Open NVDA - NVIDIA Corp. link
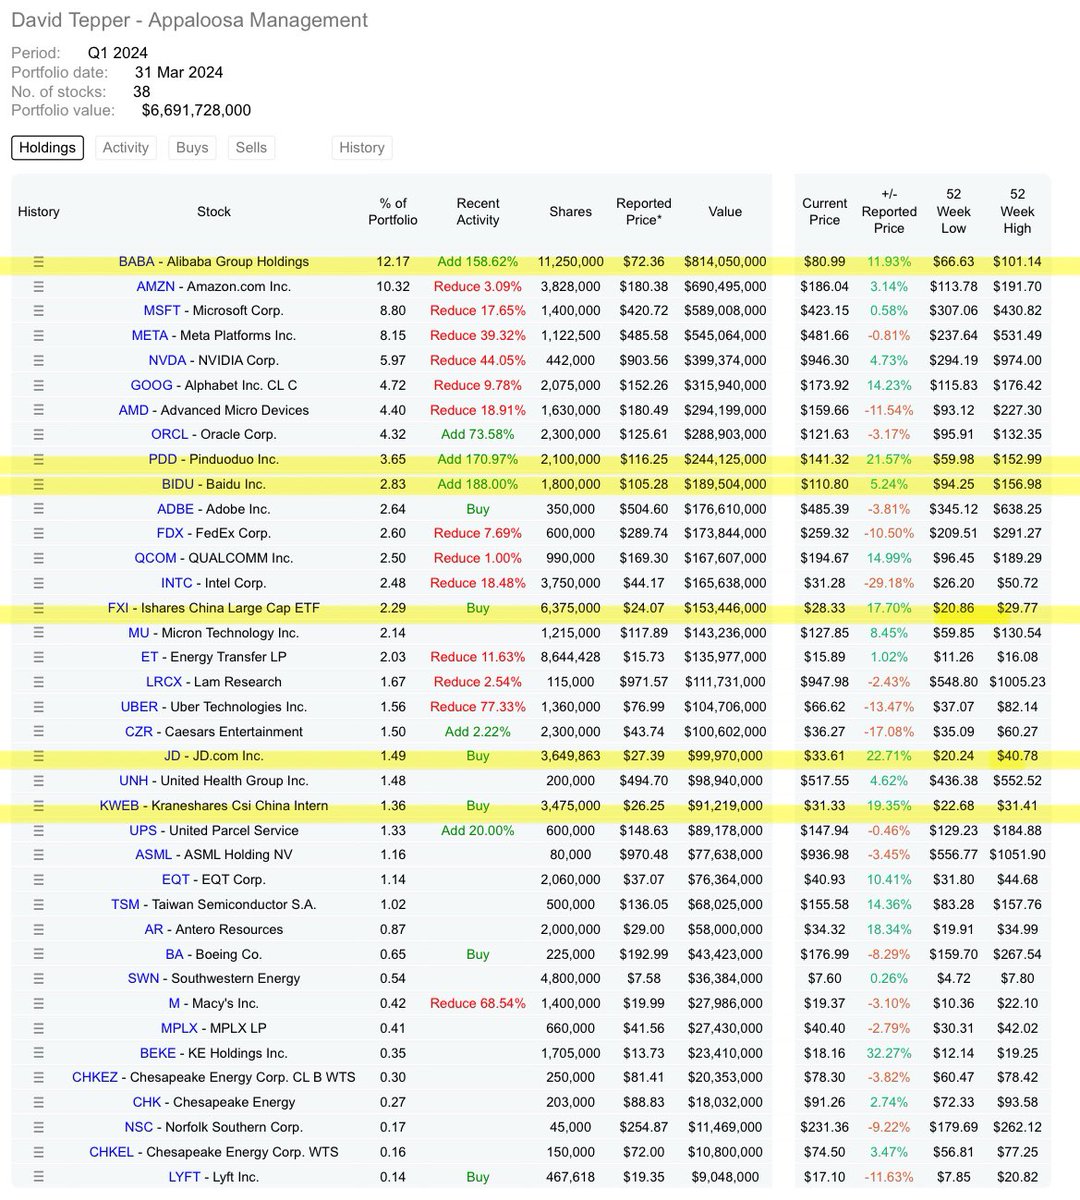Screen dimensions: 1080x1200 tap(214, 360)
